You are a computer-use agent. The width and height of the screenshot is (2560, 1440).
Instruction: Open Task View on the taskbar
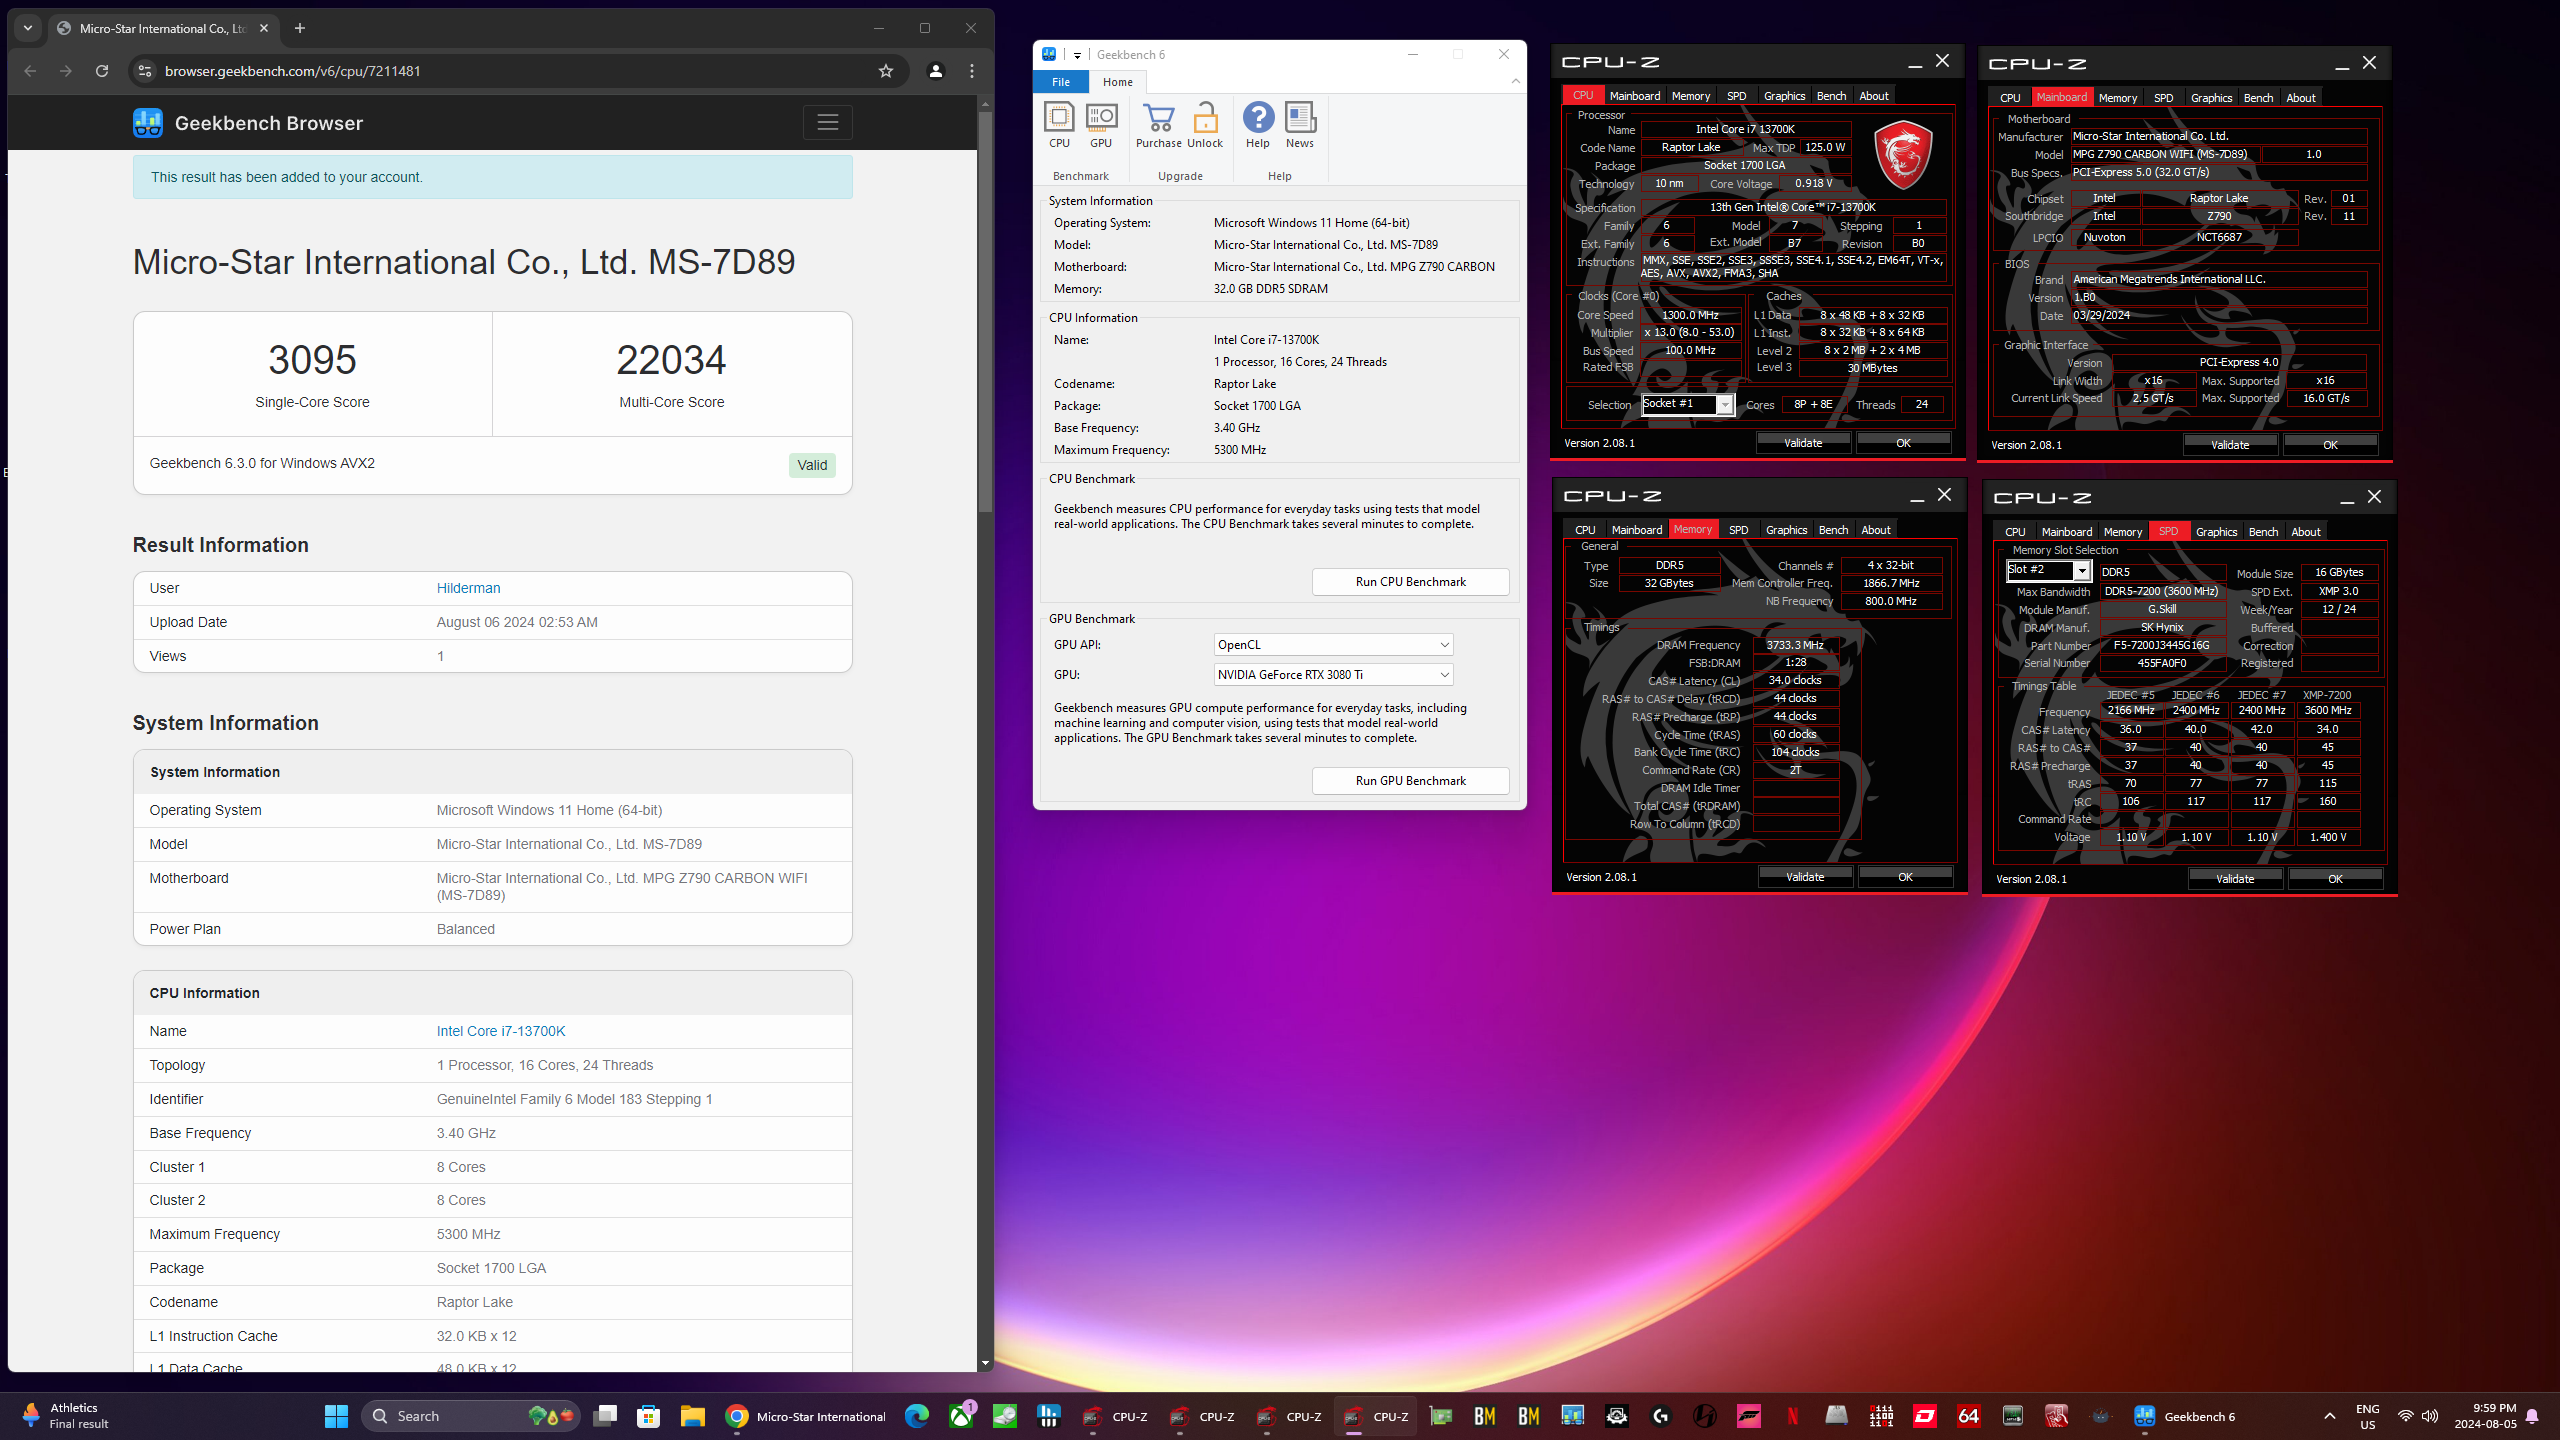pyautogui.click(x=605, y=1416)
